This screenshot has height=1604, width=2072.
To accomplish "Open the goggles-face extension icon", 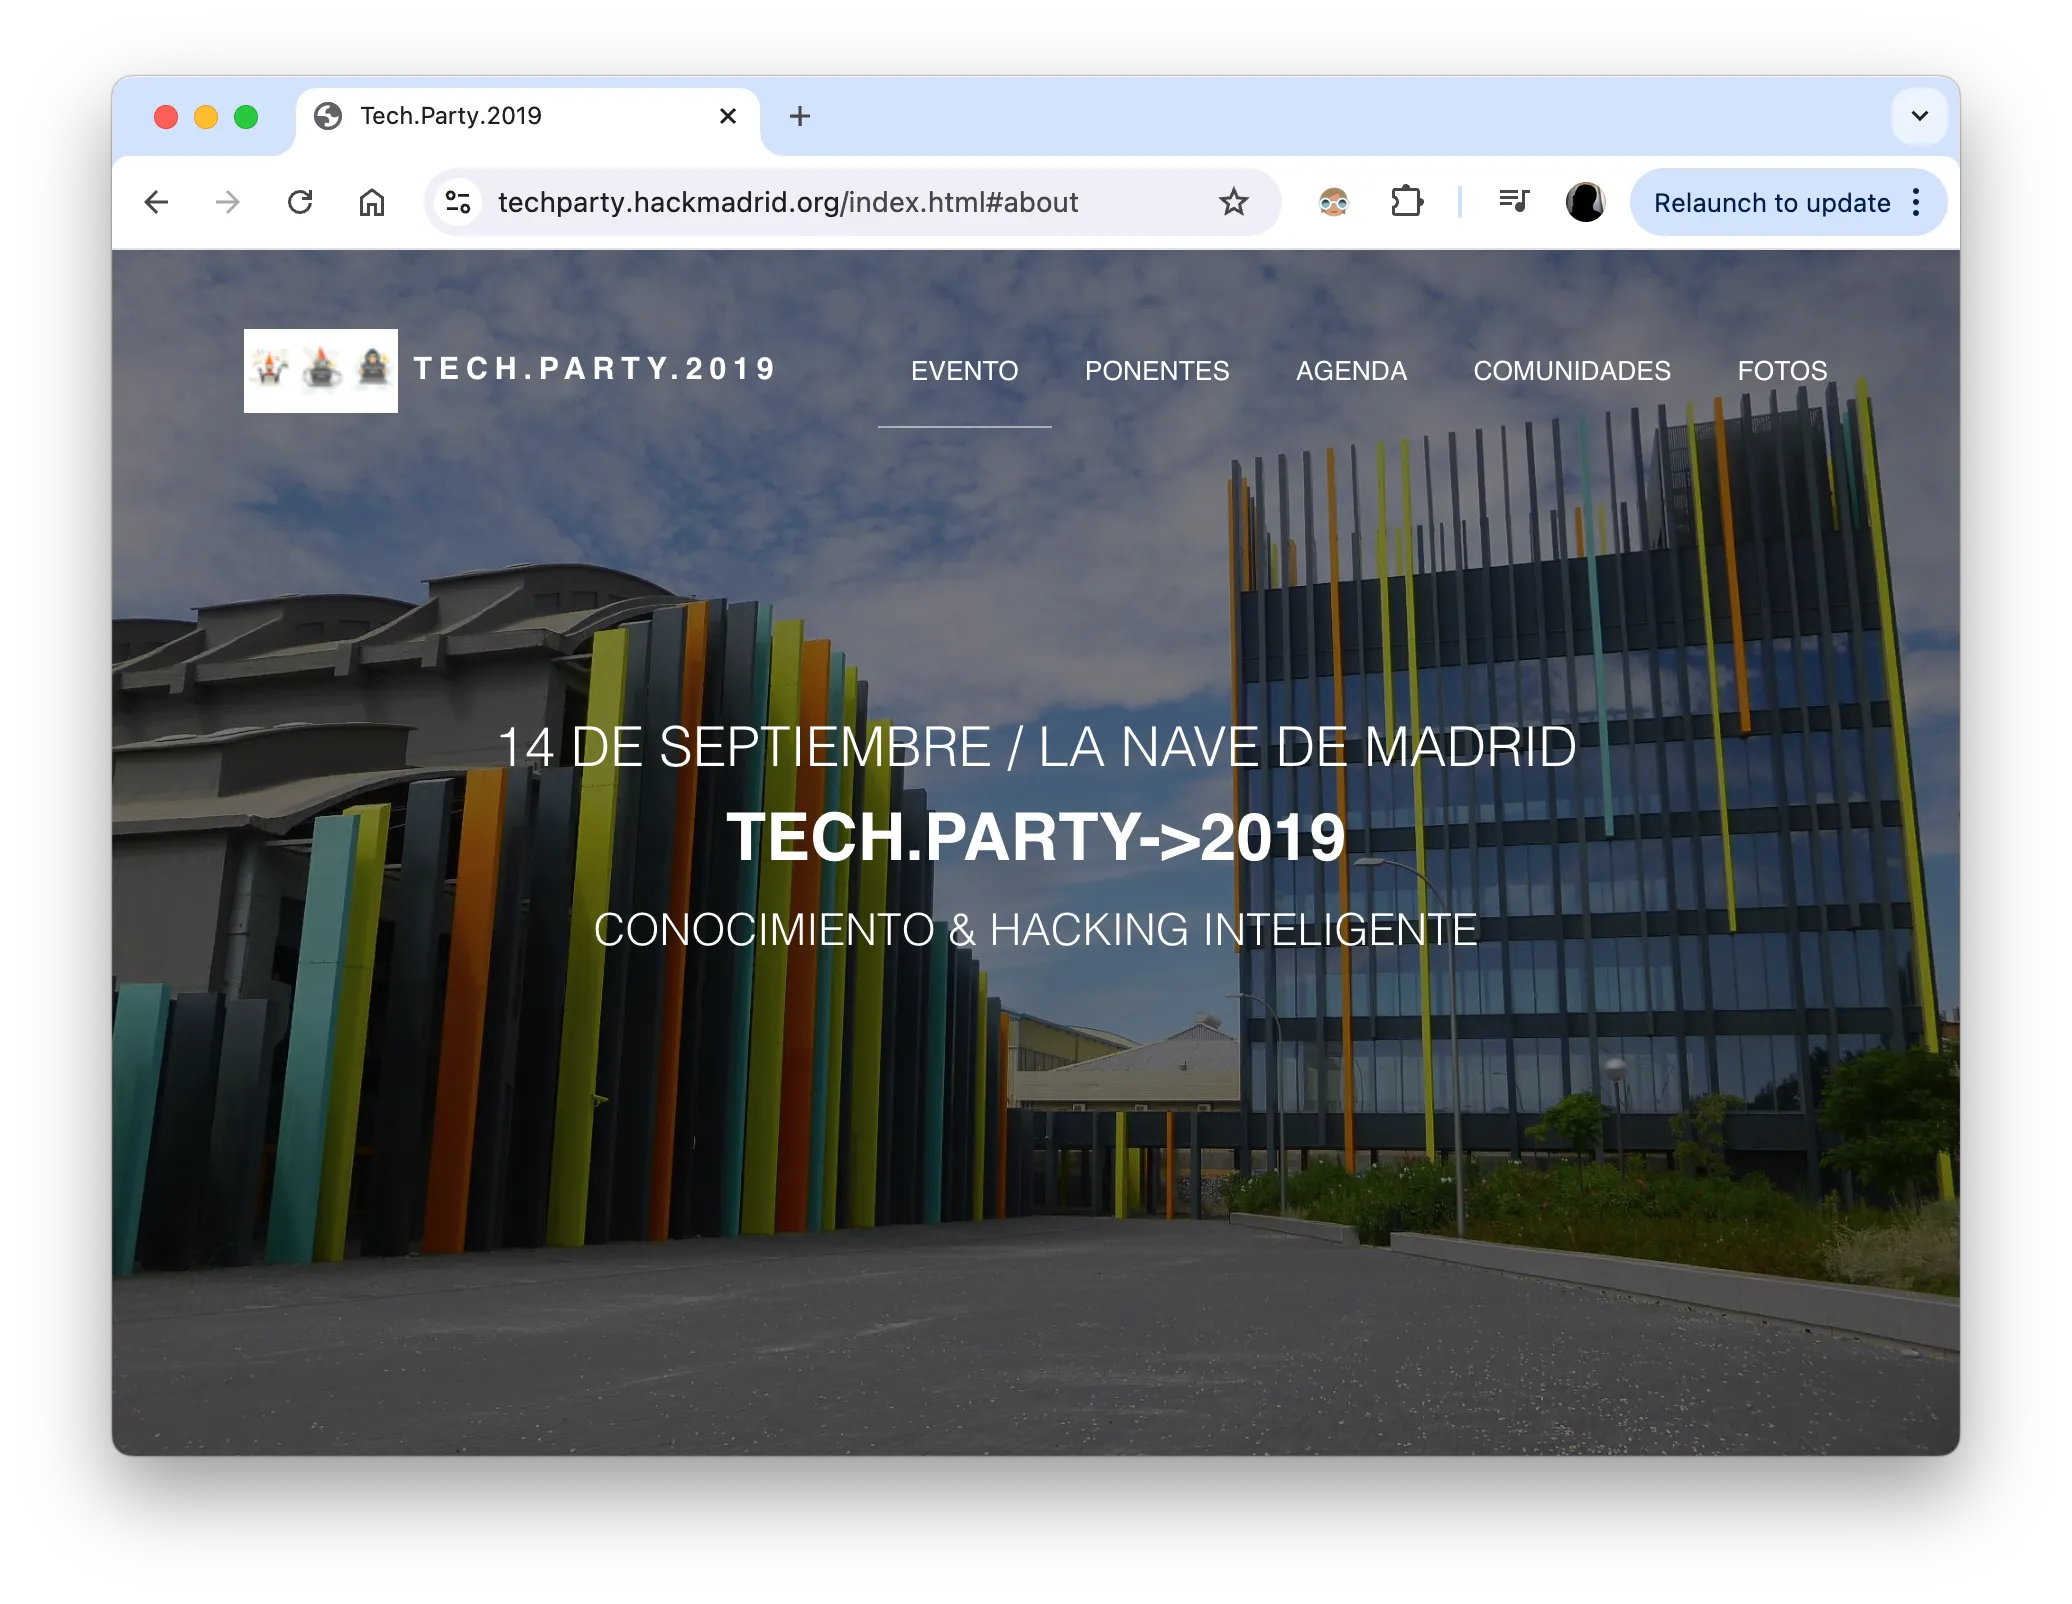I will click(1333, 203).
